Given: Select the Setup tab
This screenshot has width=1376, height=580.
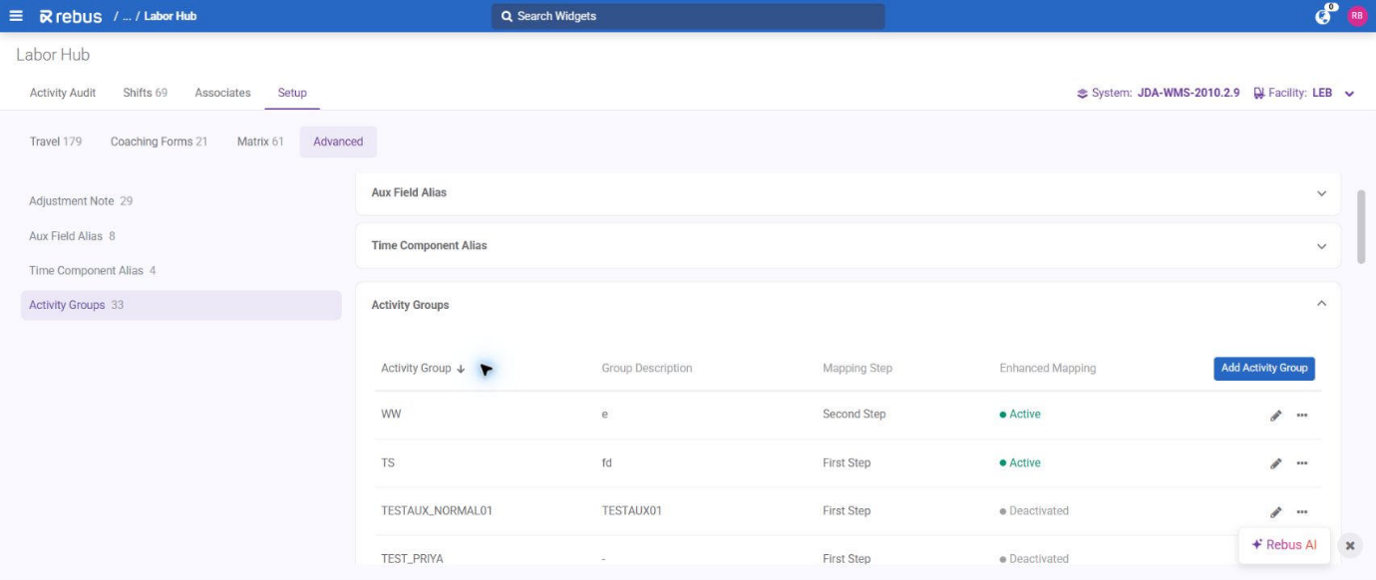Looking at the screenshot, I should [x=292, y=92].
